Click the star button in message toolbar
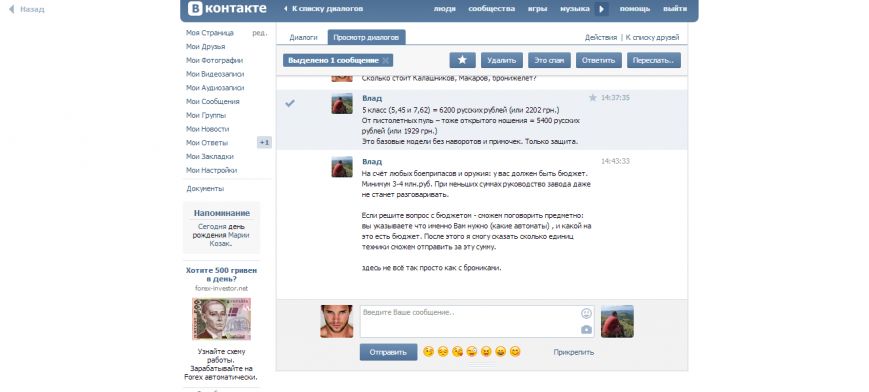Screen dimensions: 869x392 462,60
